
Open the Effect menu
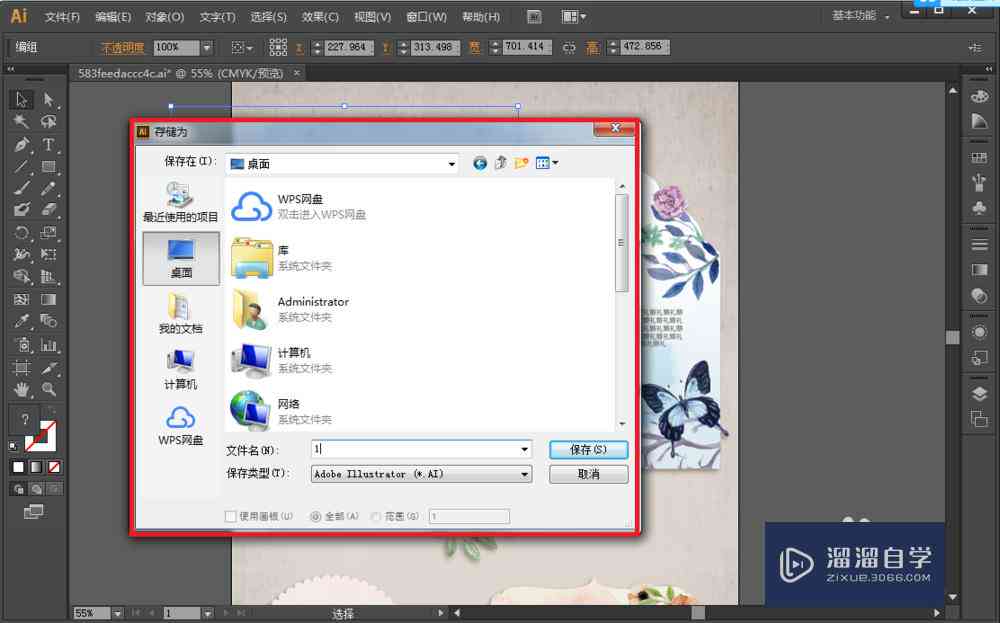pyautogui.click(x=320, y=17)
